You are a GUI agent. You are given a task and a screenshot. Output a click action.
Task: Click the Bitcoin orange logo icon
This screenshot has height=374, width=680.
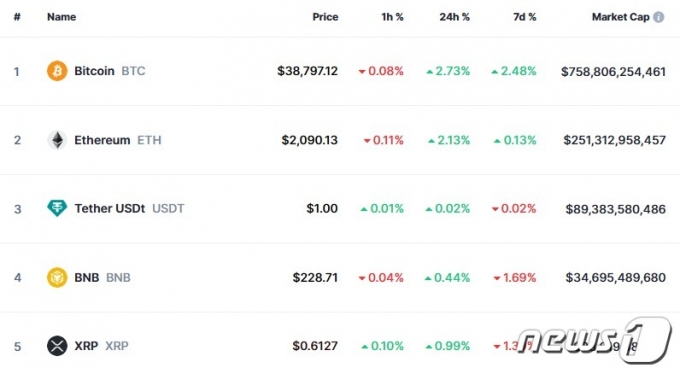tap(57, 71)
